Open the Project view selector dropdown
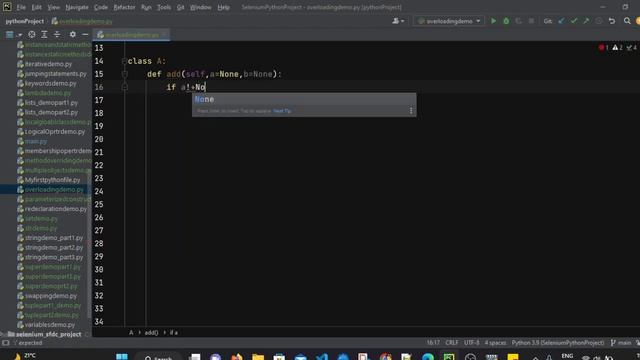Image resolution: width=640 pixels, height=360 pixels. pyautogui.click(x=13, y=35)
